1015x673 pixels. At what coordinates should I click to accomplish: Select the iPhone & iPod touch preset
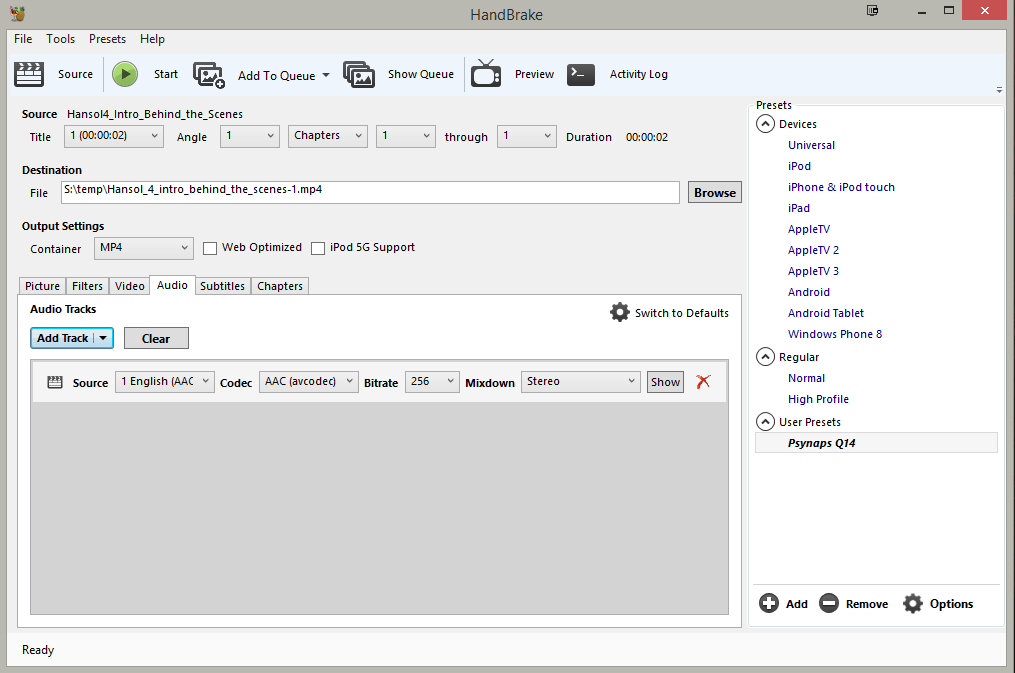click(841, 187)
